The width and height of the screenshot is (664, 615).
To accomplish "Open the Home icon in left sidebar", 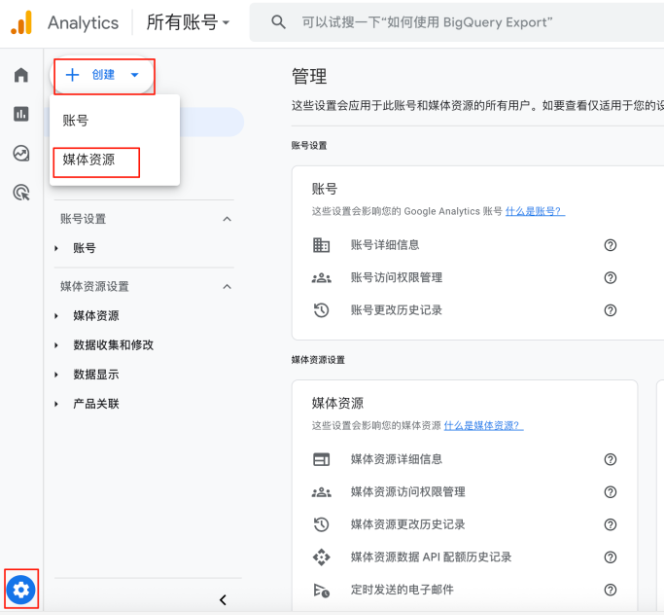I will coord(21,76).
